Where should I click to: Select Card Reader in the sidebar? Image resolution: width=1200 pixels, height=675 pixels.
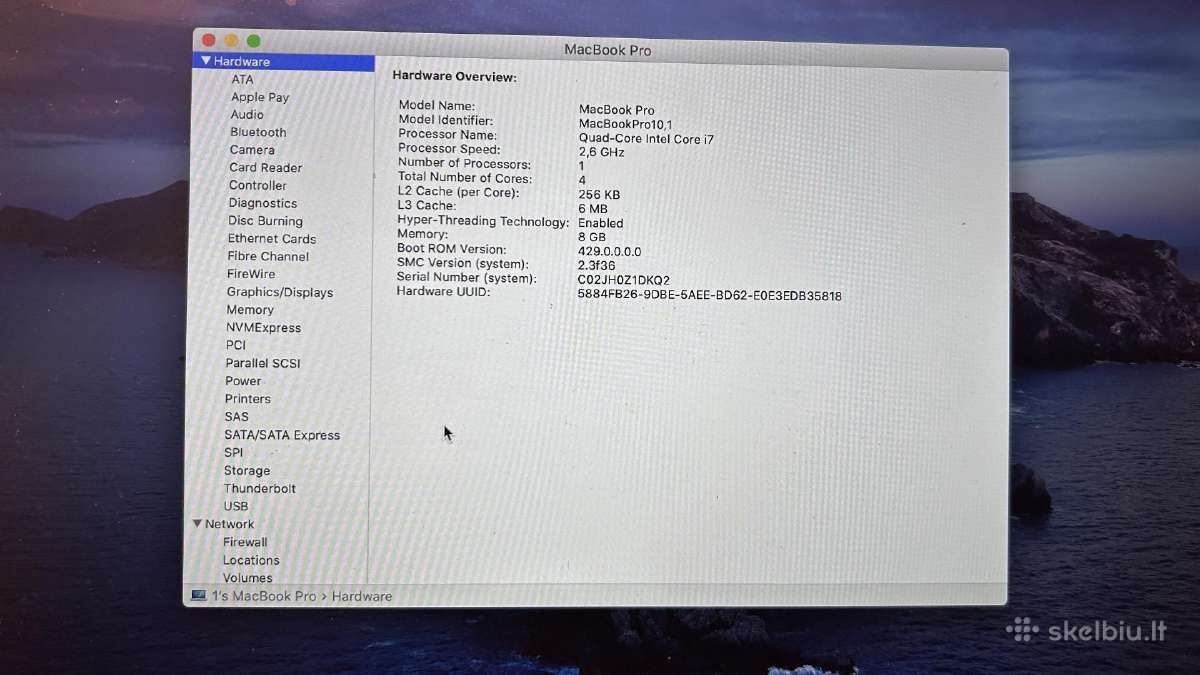pos(265,168)
